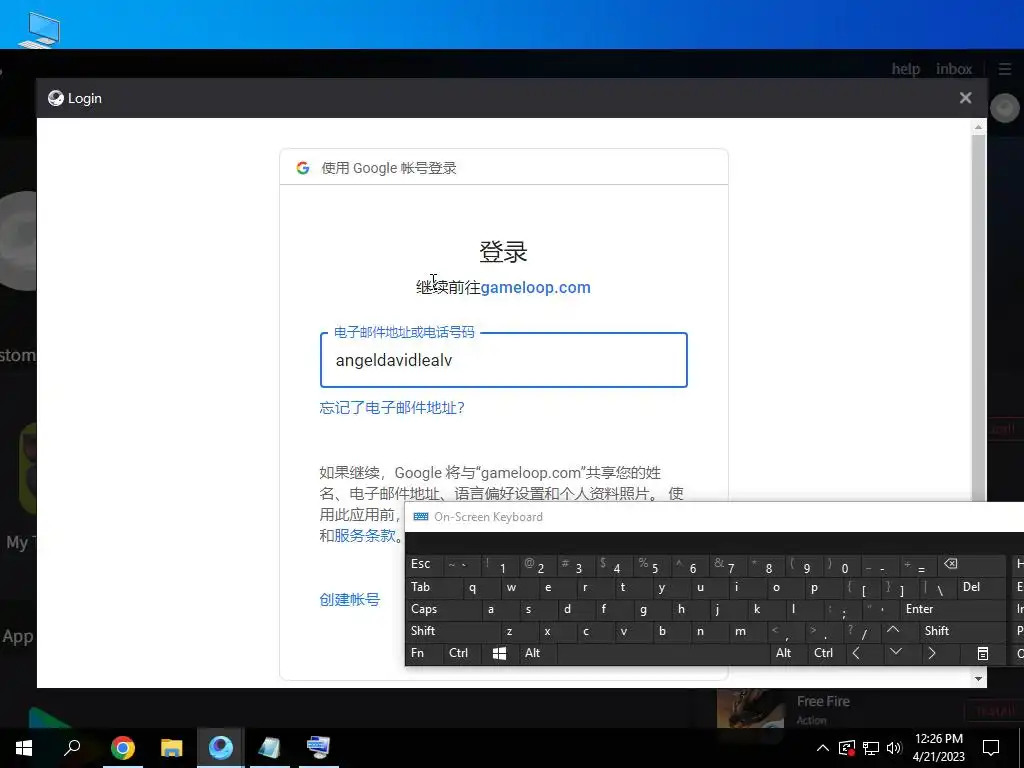Tap the left arrow key on on-screen keyboard
1024x768 pixels.
click(x=864, y=653)
